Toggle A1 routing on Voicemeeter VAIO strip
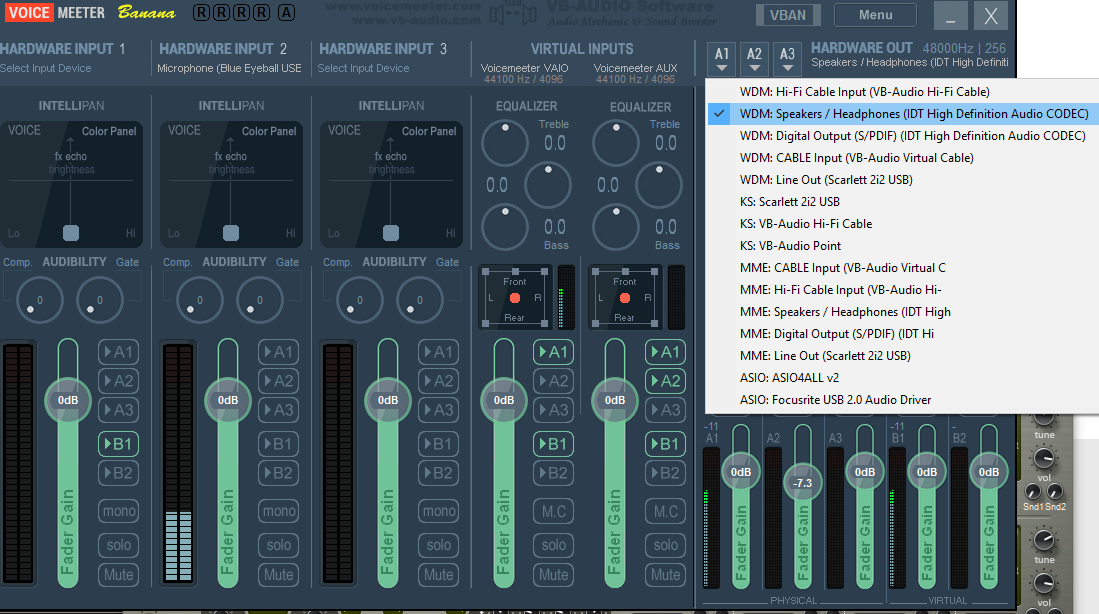The image size is (1099, 614). (x=553, y=352)
